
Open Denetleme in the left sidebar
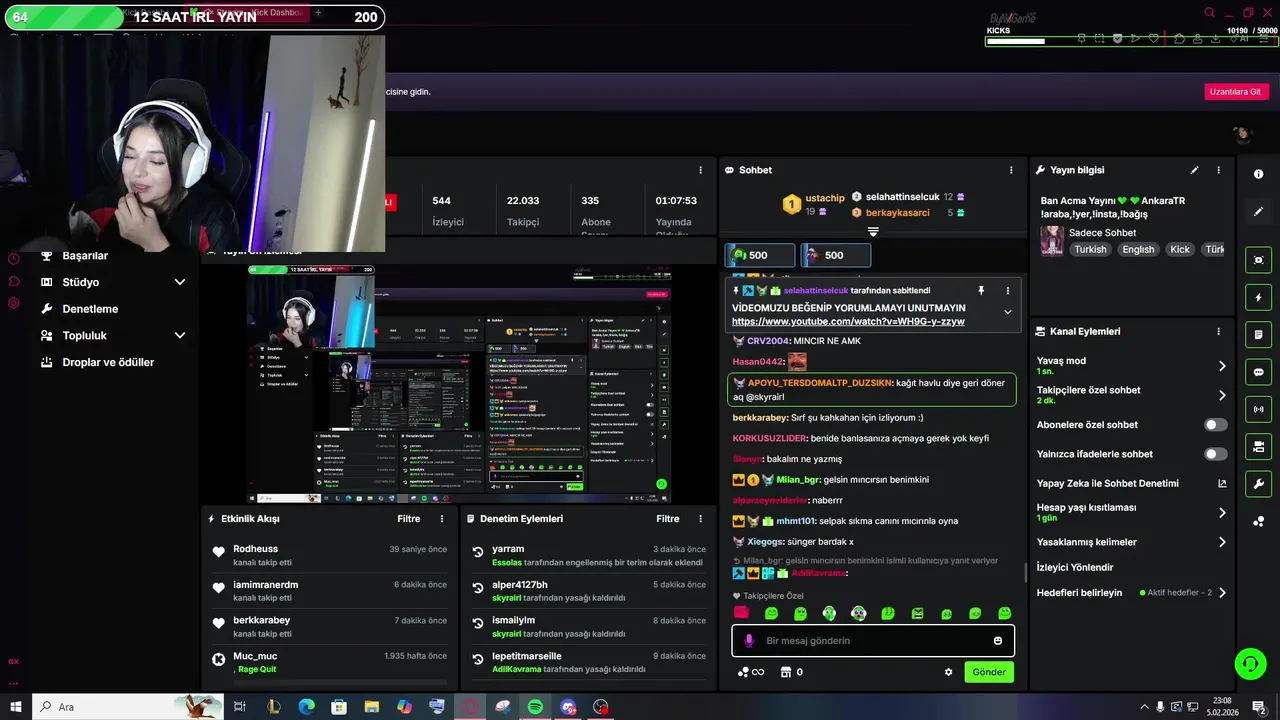(90, 309)
